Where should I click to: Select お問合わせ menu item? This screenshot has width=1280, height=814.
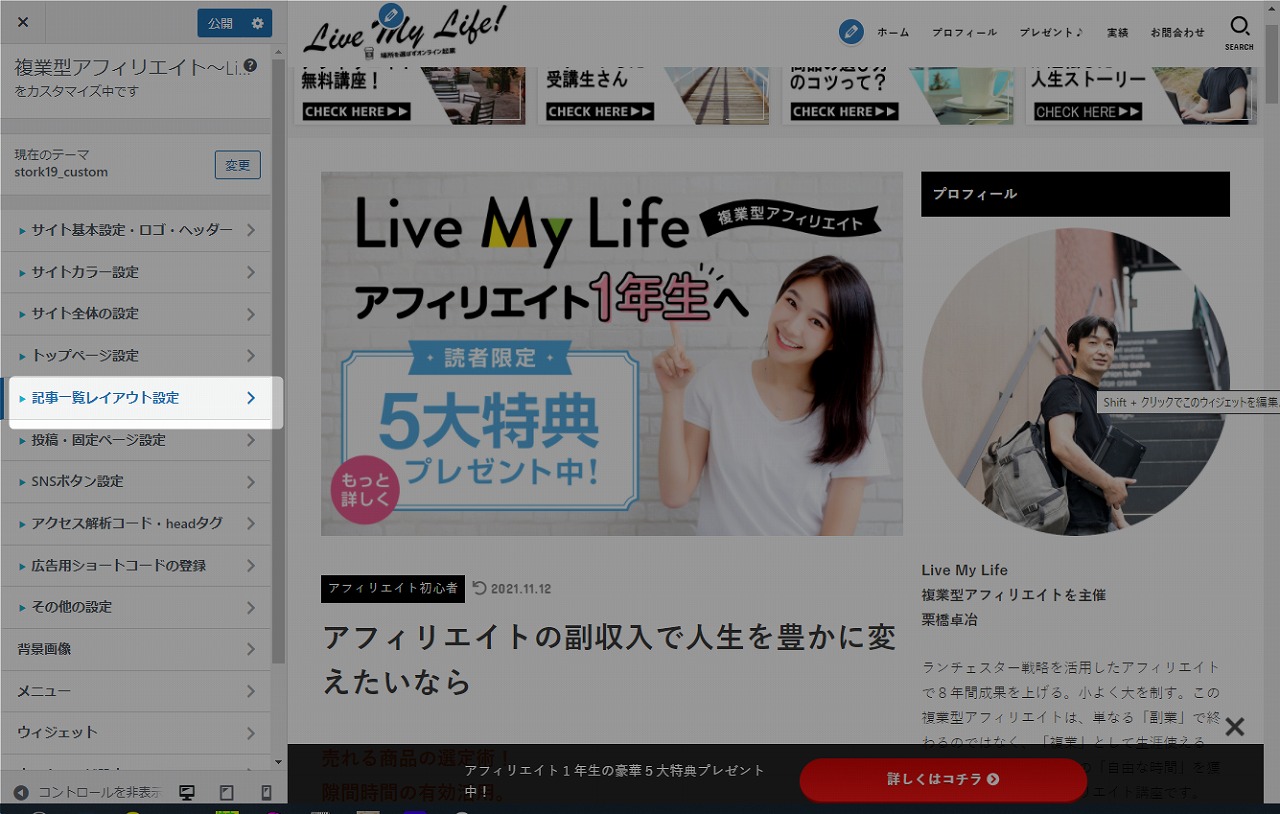point(1177,32)
